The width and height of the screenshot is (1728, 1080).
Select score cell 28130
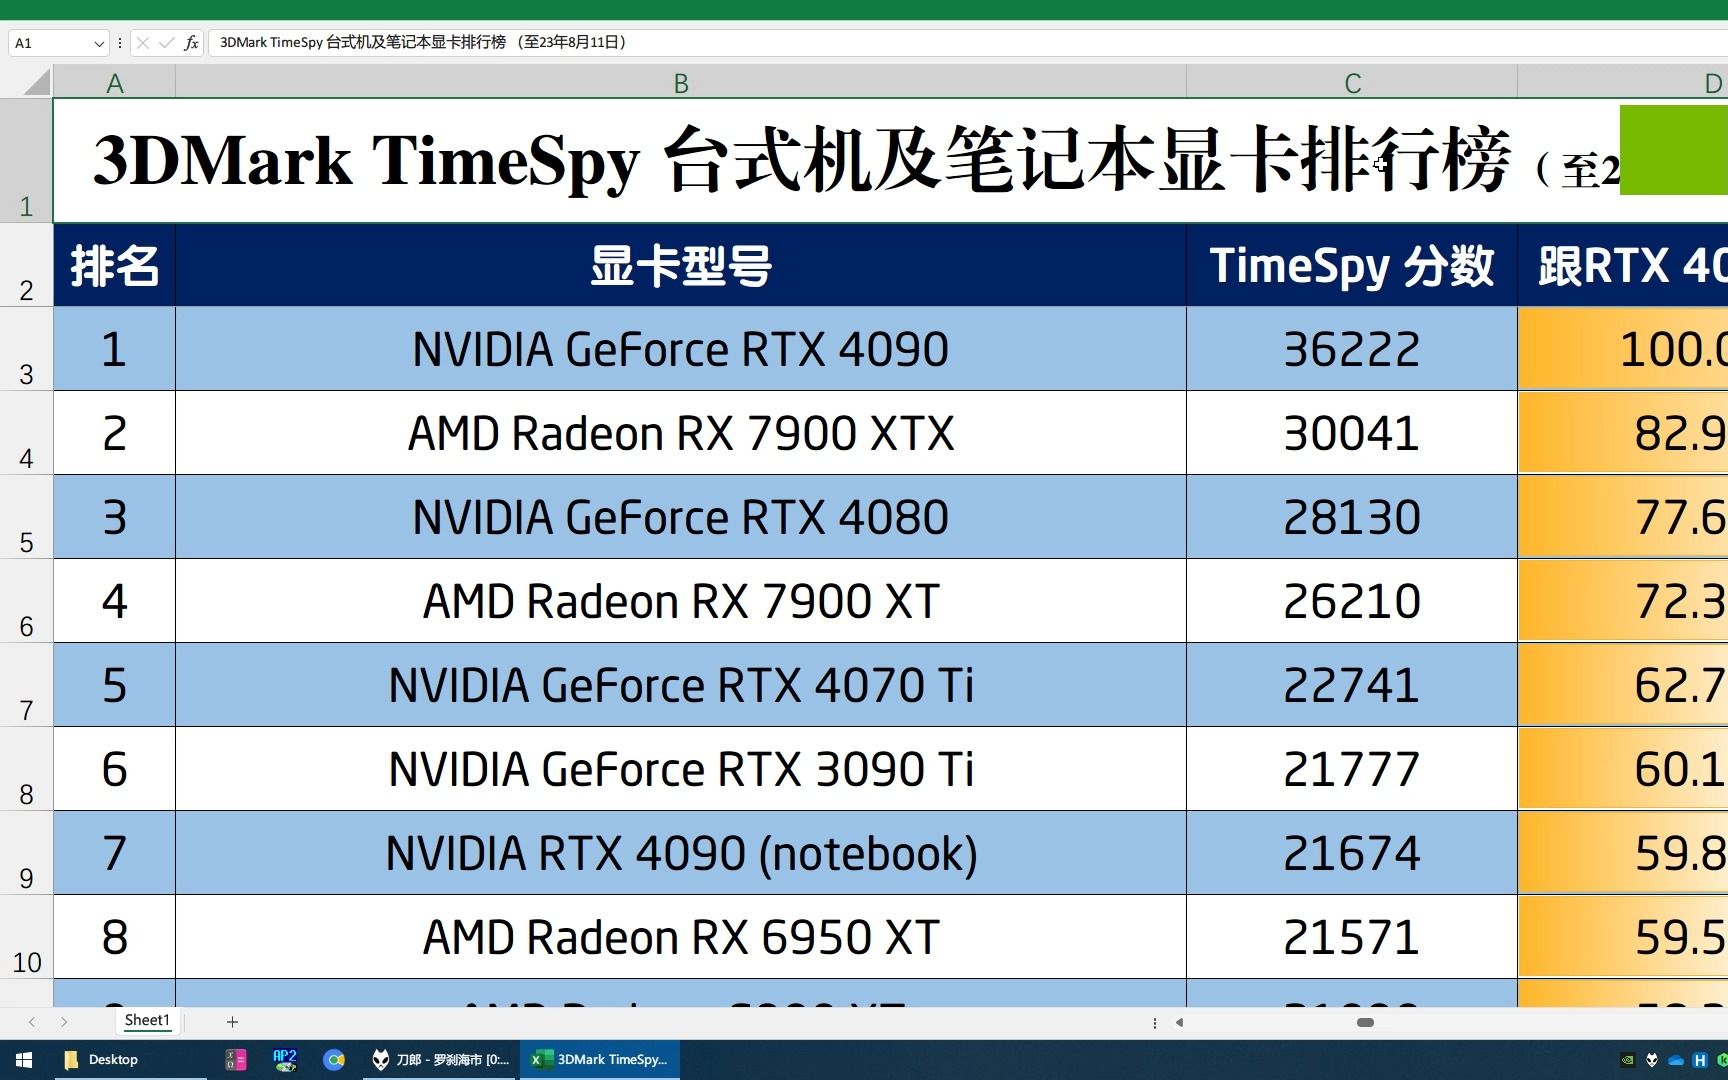point(1352,517)
